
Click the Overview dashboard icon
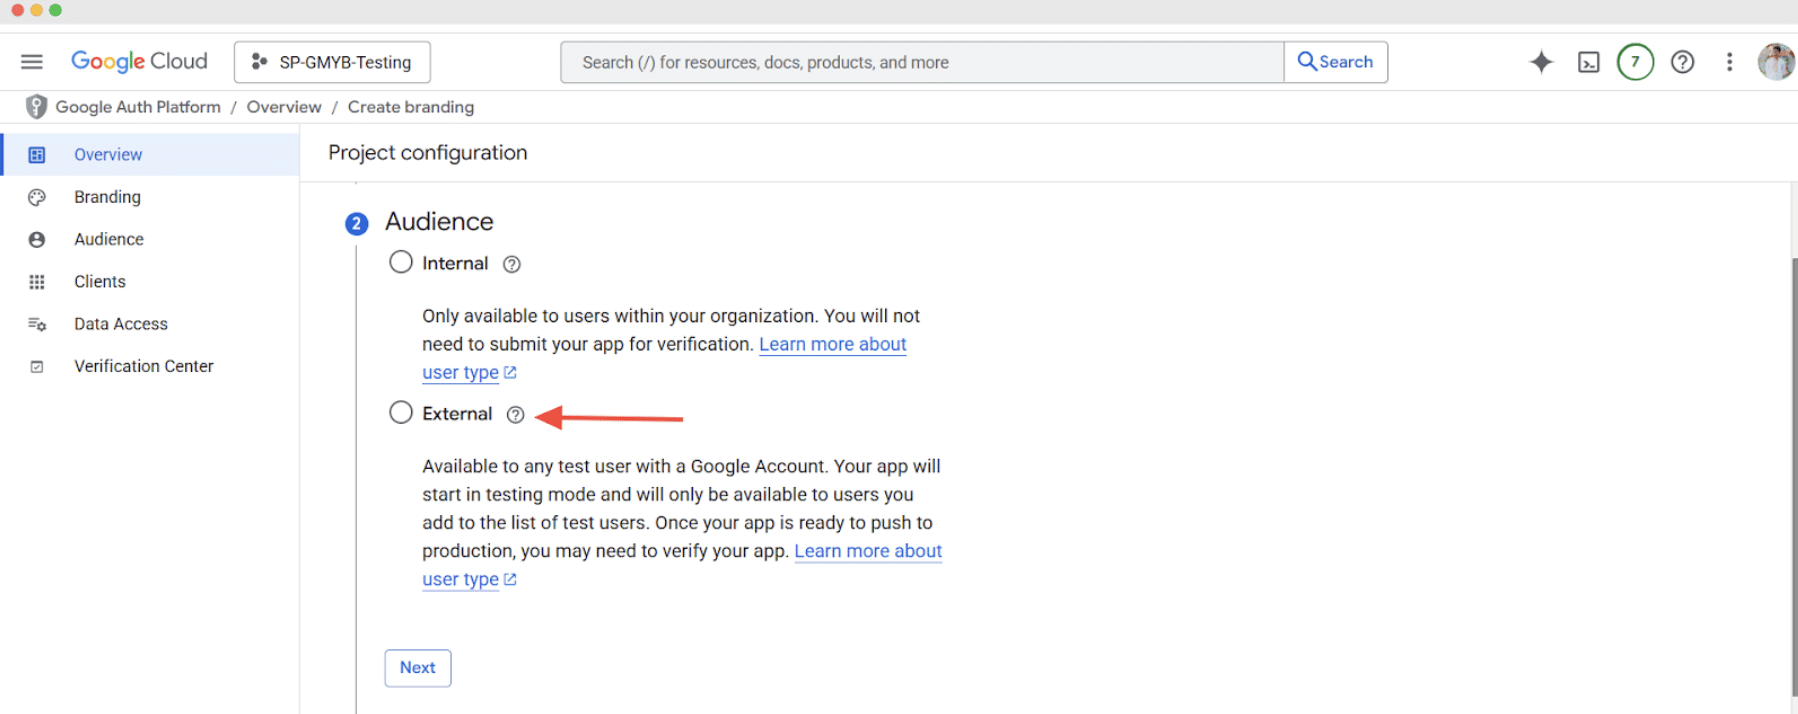pyautogui.click(x=37, y=155)
